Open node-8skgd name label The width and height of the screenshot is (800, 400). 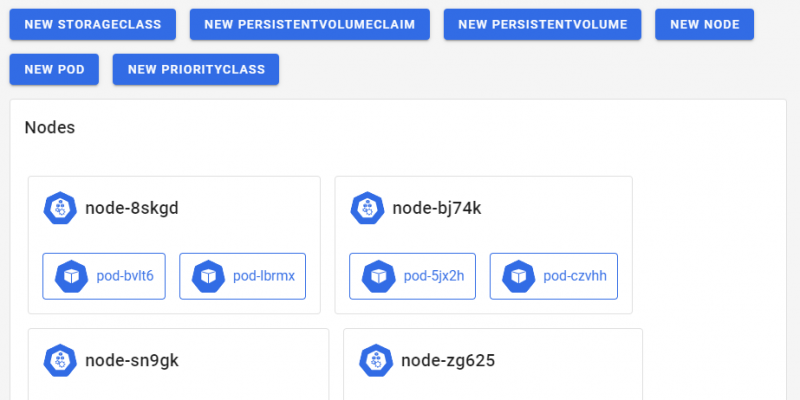tap(132, 208)
